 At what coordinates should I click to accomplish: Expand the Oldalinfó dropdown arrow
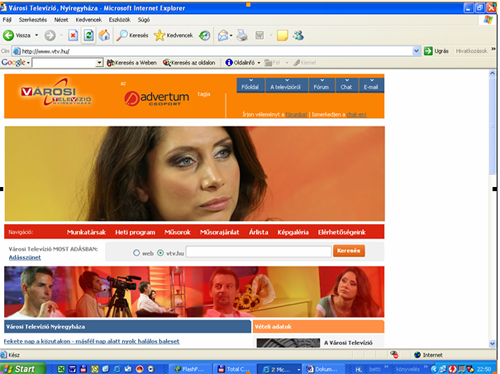coord(259,63)
